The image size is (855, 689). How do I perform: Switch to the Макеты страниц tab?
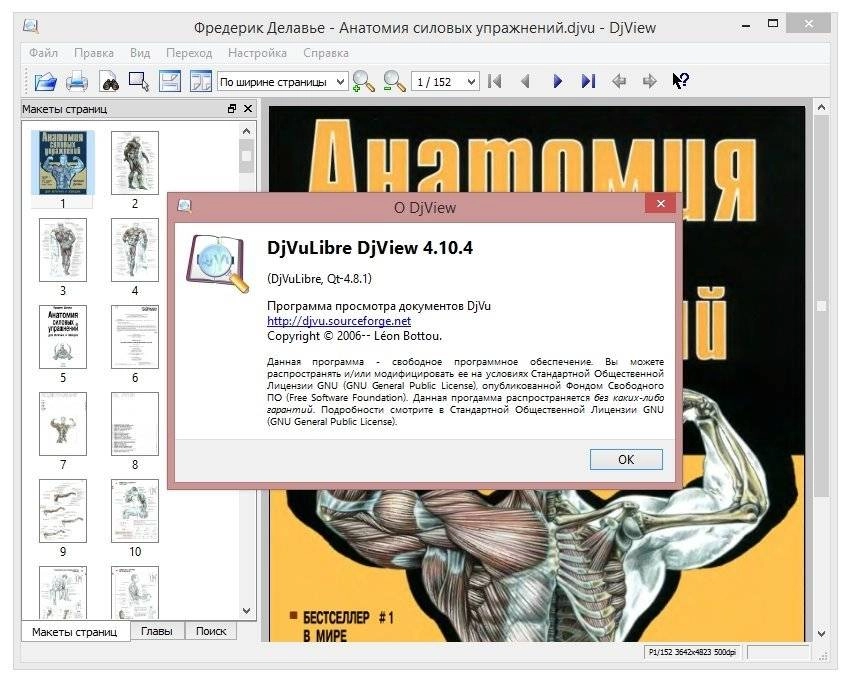pyautogui.click(x=75, y=632)
